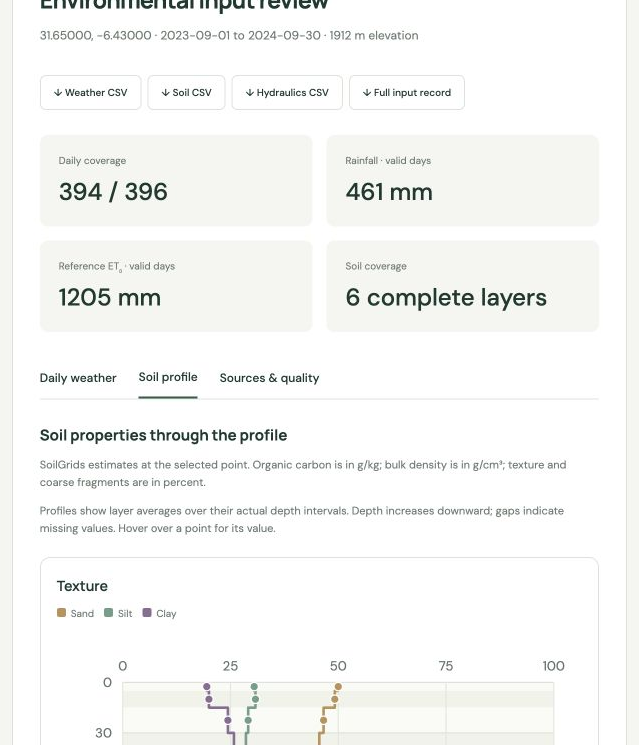This screenshot has width=639, height=745.
Task: Toggle the Sand series in legend
Action: (76, 613)
